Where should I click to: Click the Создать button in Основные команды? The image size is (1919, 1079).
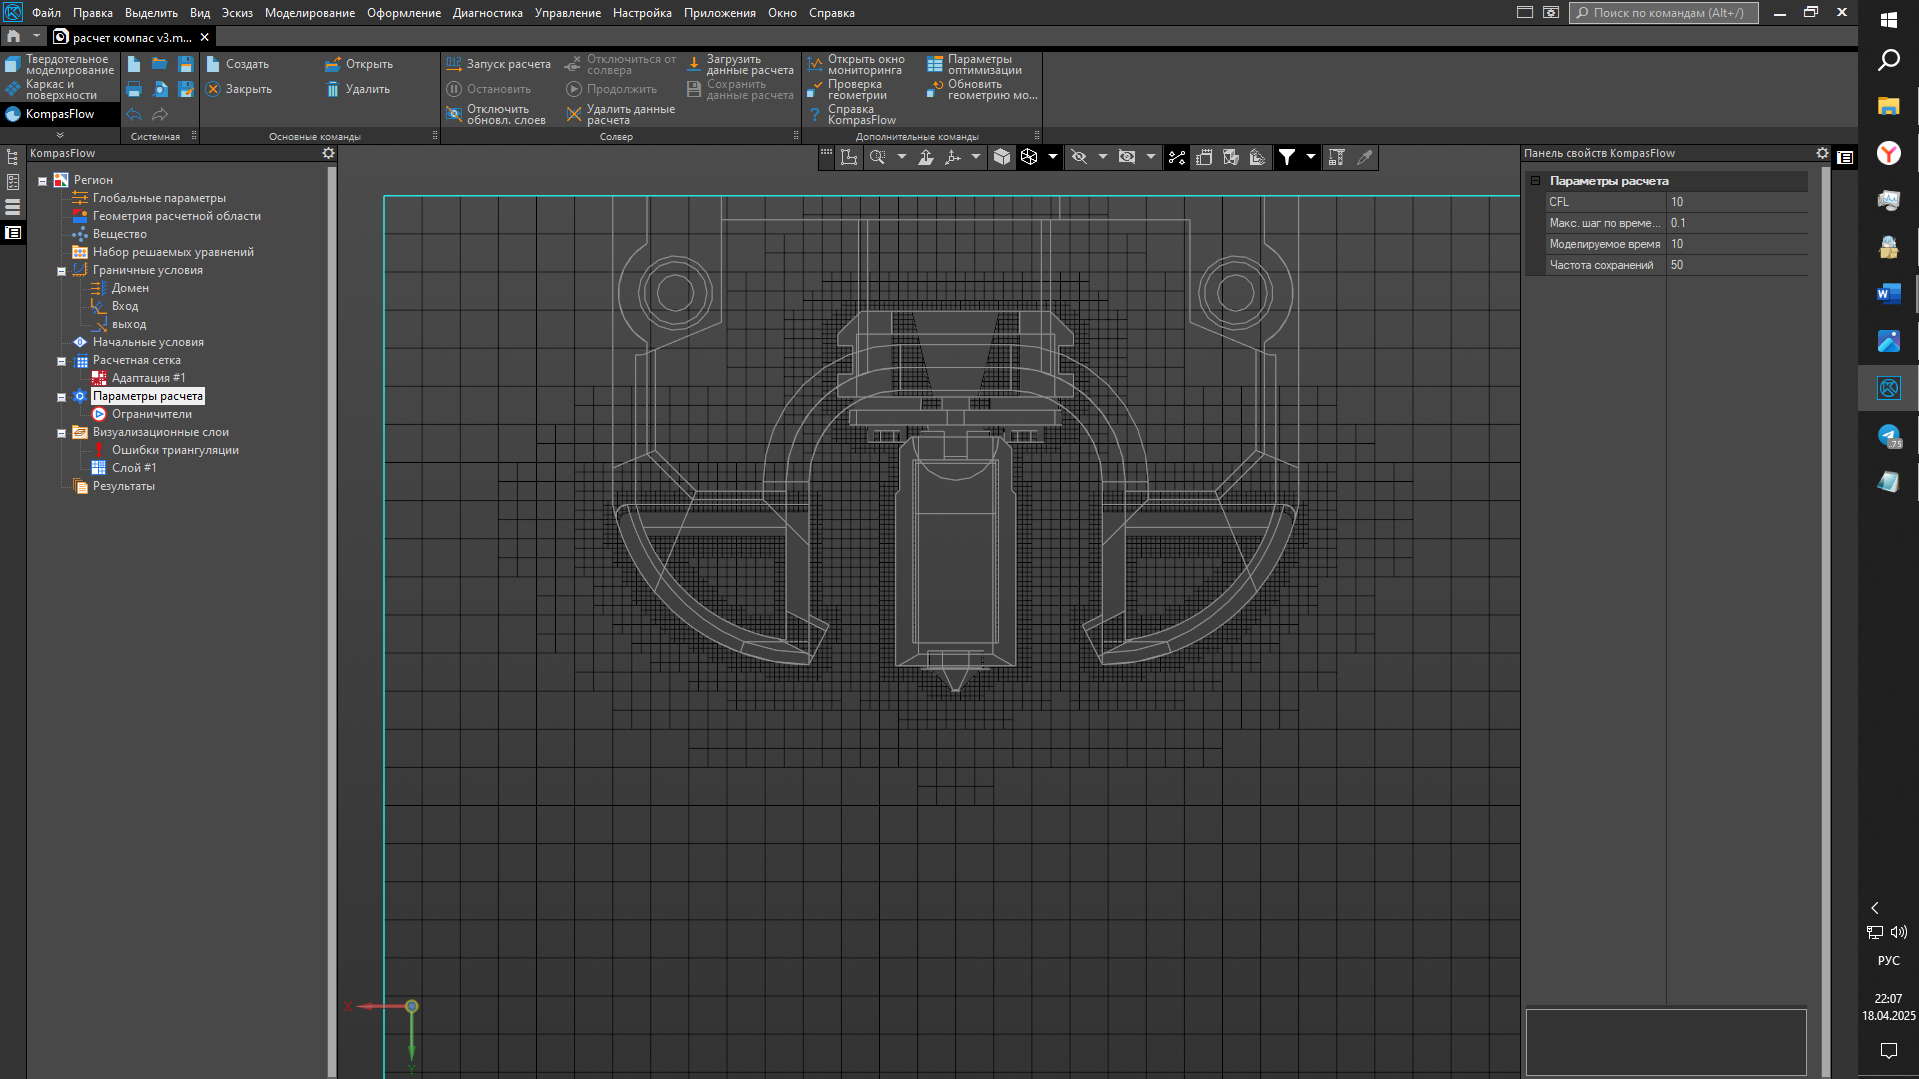point(238,64)
